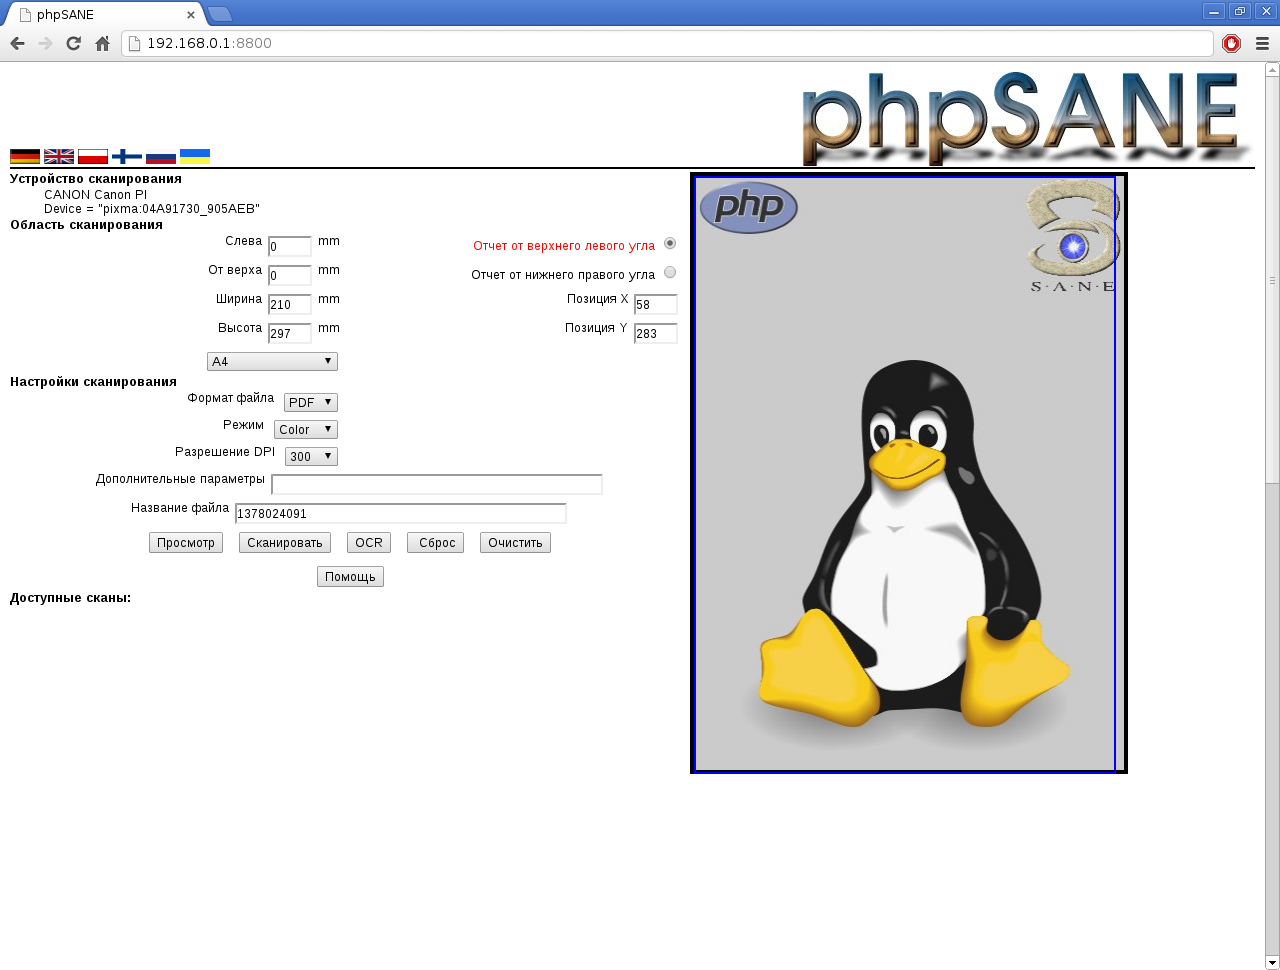1280x970 pixels.
Task: Click the vertical scrollbar down arrow
Action: (1272, 962)
